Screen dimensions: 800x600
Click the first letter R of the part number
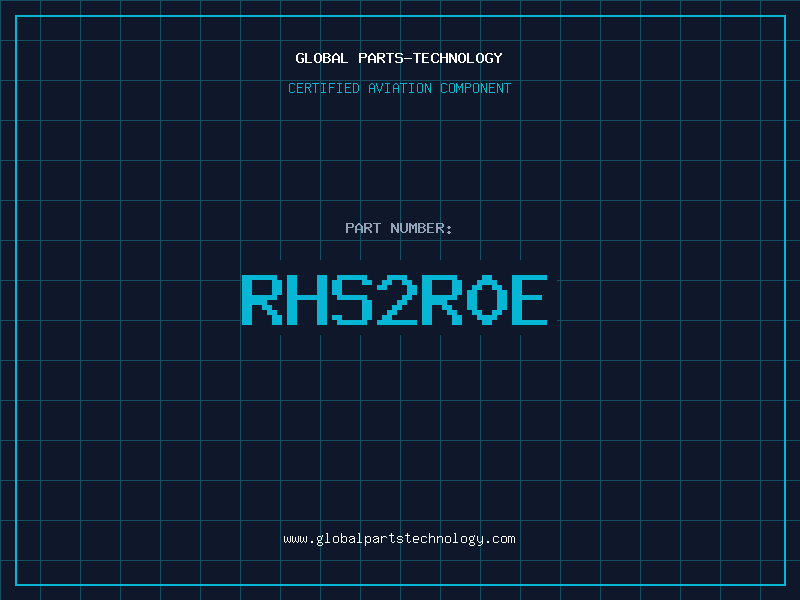[263, 299]
